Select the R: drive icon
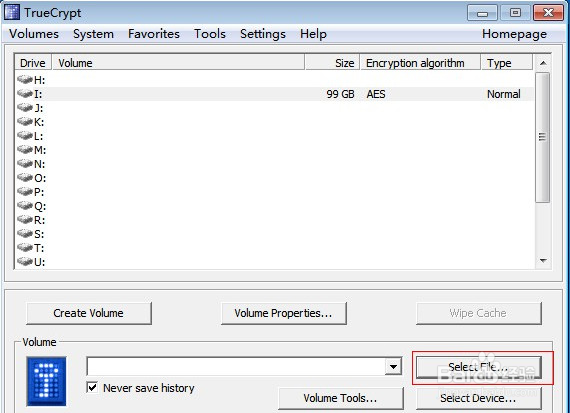Viewport: 570px width, 413px height. [25, 220]
